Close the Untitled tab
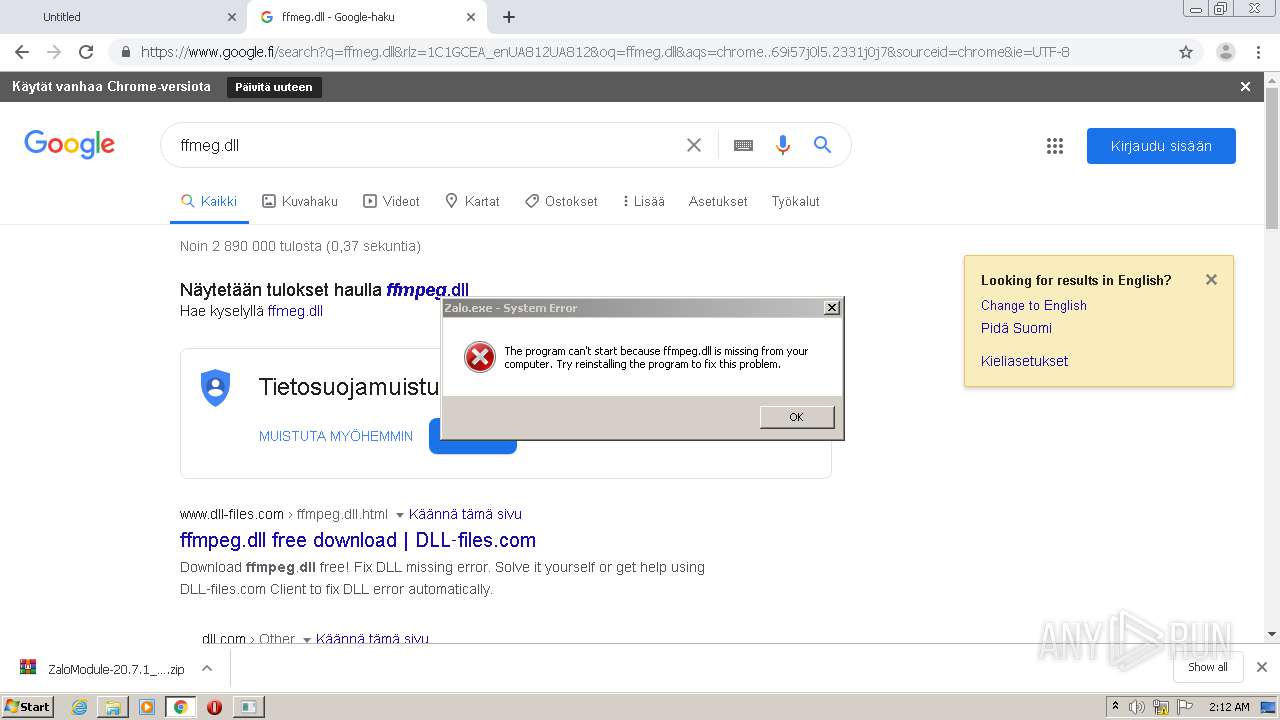Image resolution: width=1280 pixels, height=720 pixels. (232, 17)
